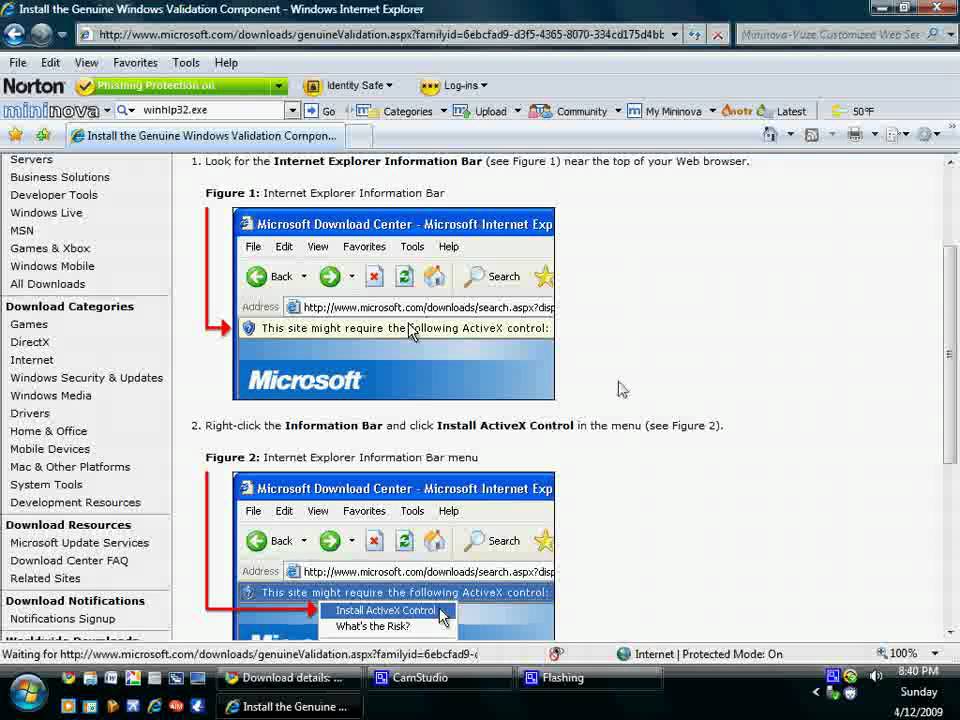Open the Download Center FAQ link

tap(69, 560)
